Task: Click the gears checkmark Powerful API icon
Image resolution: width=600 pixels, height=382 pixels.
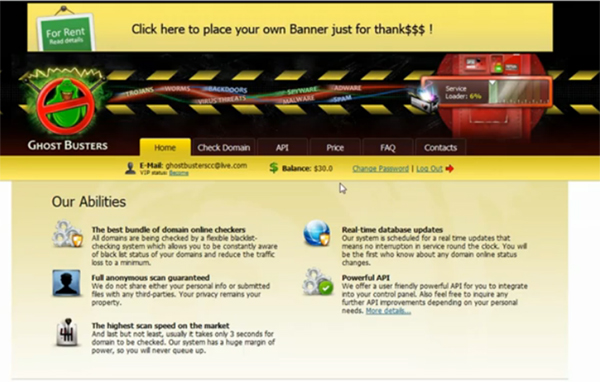Action: tap(317, 282)
